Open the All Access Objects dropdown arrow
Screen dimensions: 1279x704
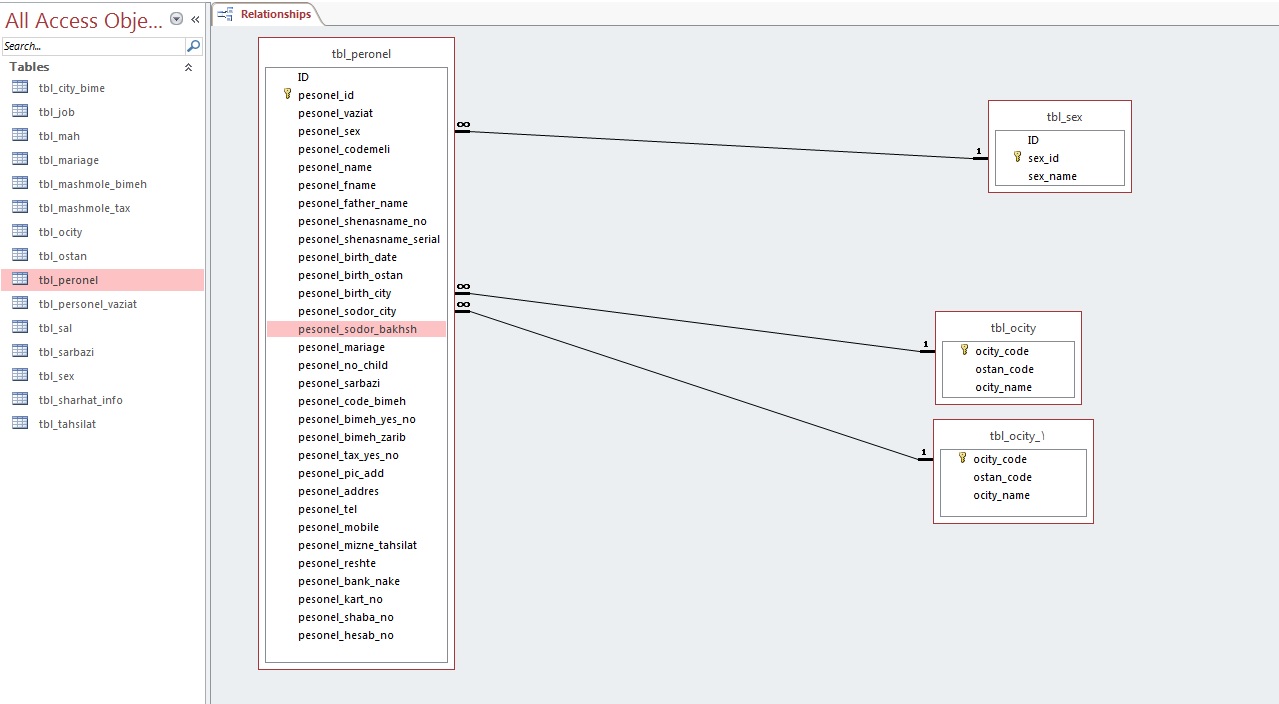(x=177, y=19)
